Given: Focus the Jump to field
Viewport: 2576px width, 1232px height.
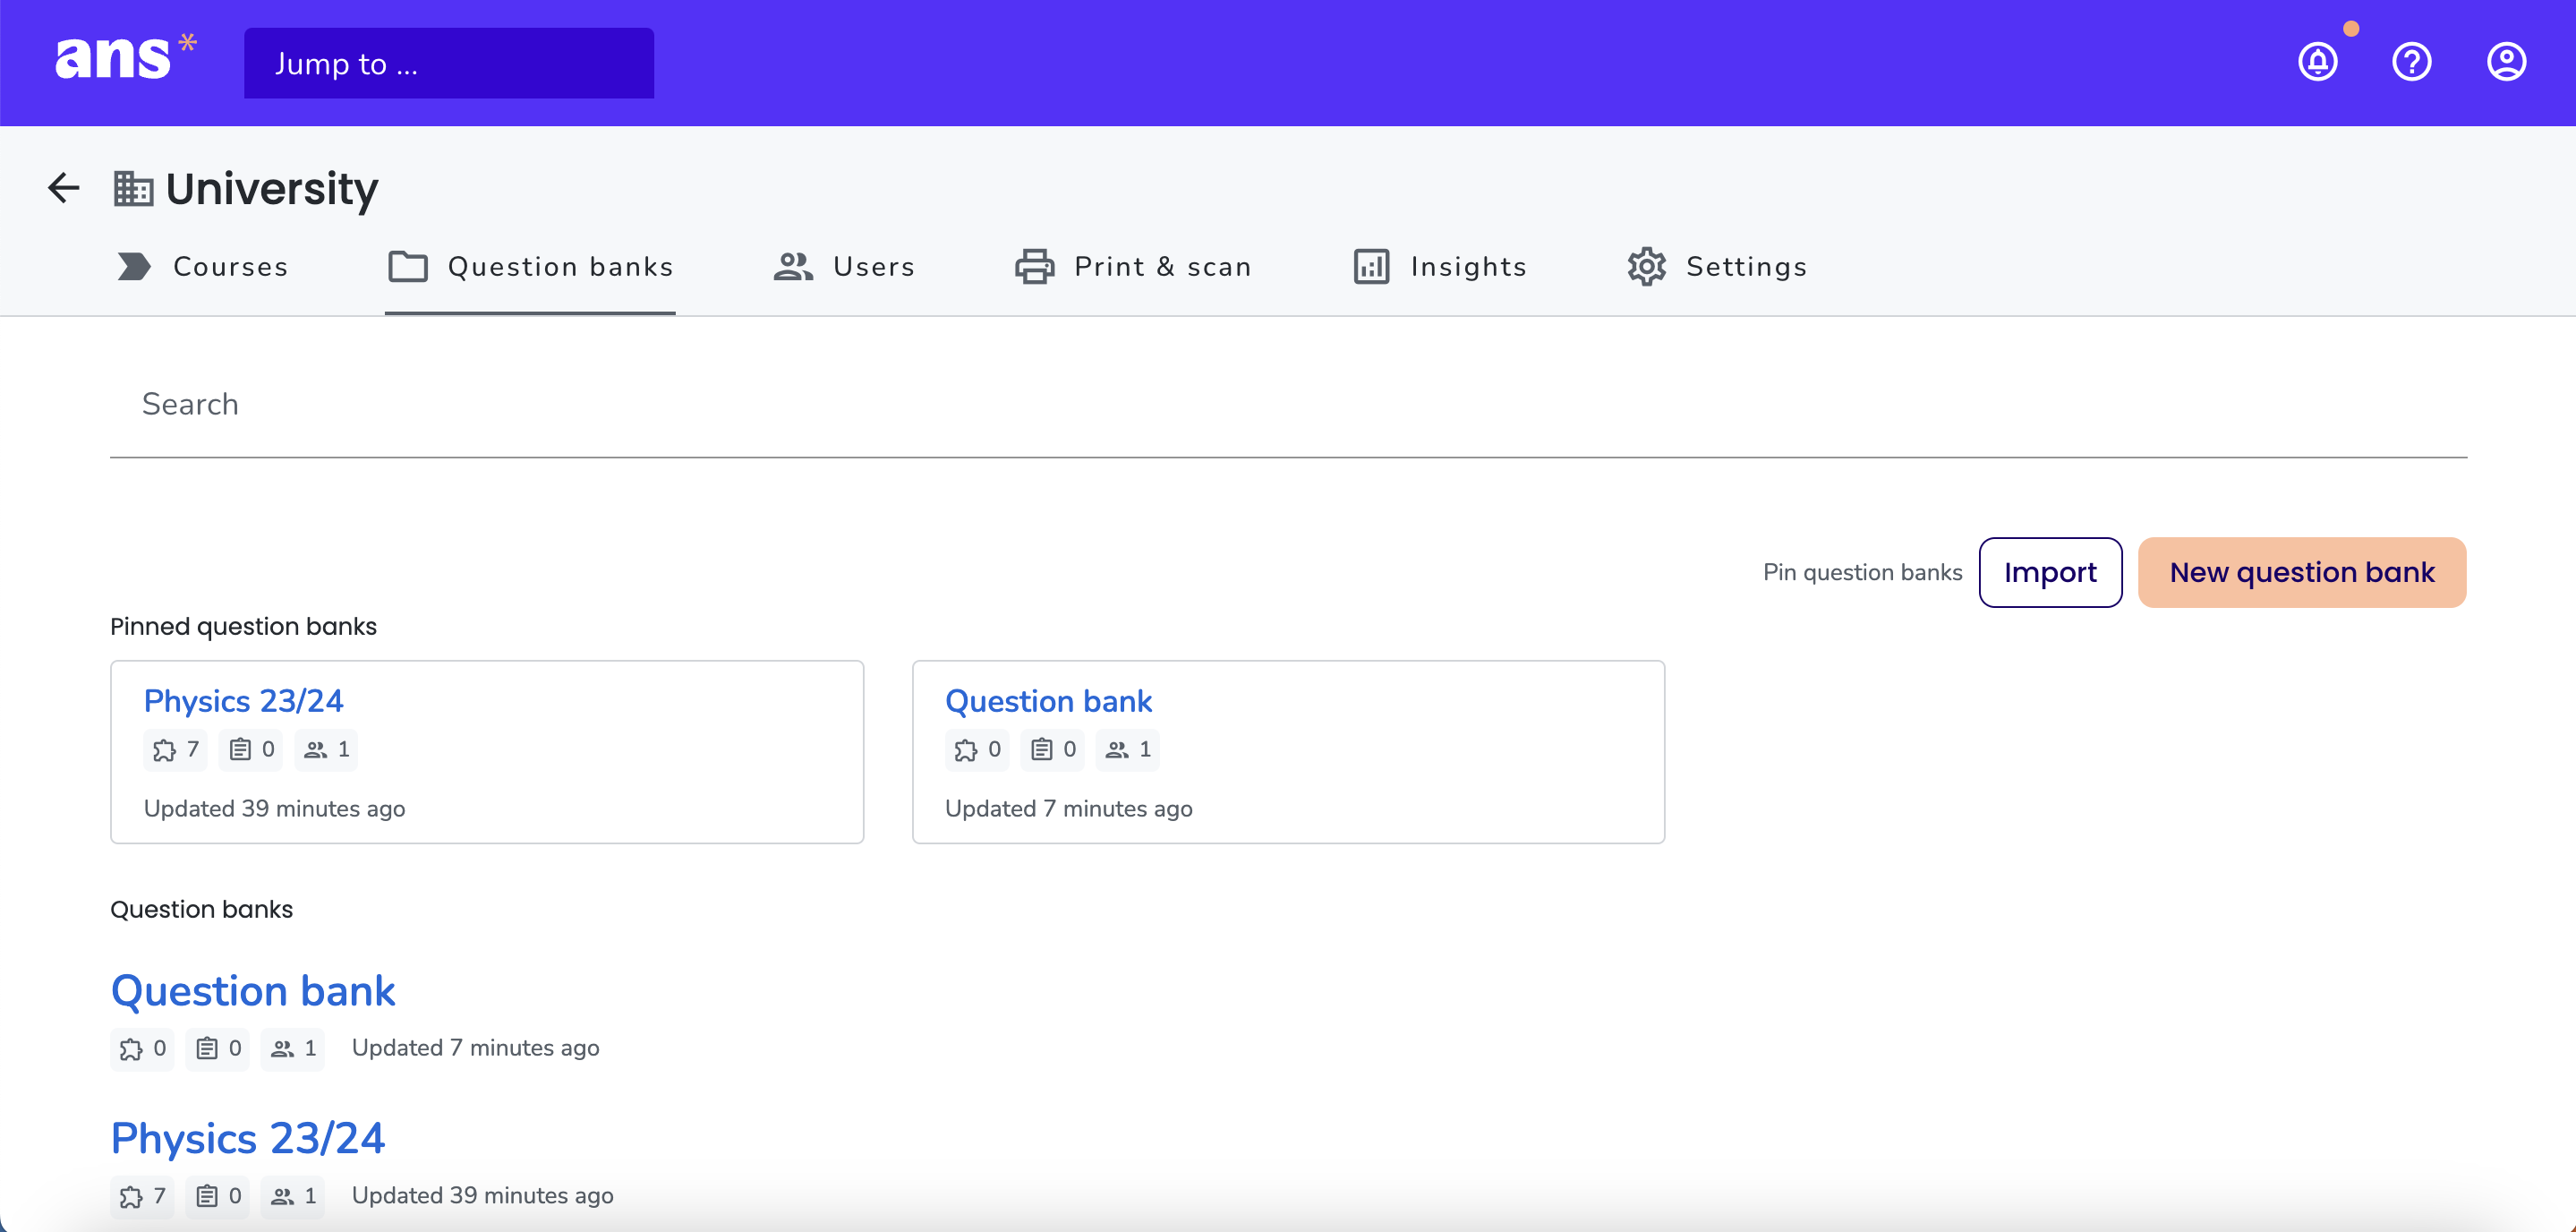Looking at the screenshot, I should tap(449, 63).
